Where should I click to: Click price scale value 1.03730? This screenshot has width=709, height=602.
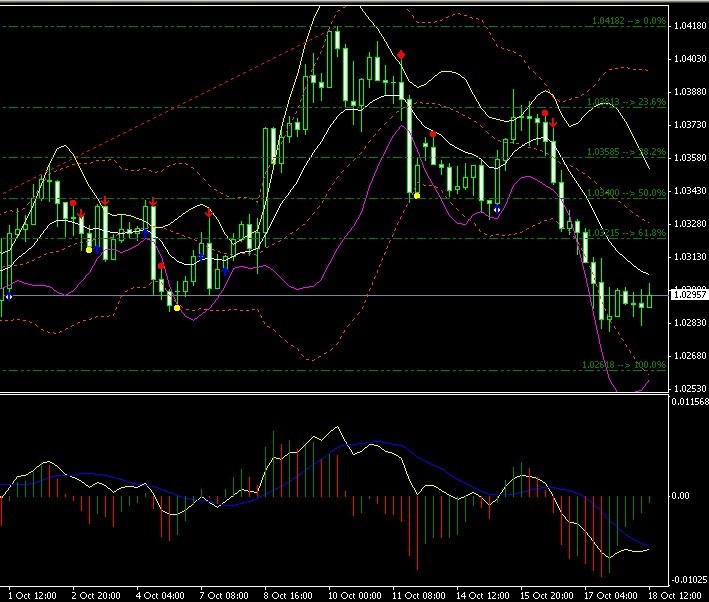pyautogui.click(x=690, y=125)
